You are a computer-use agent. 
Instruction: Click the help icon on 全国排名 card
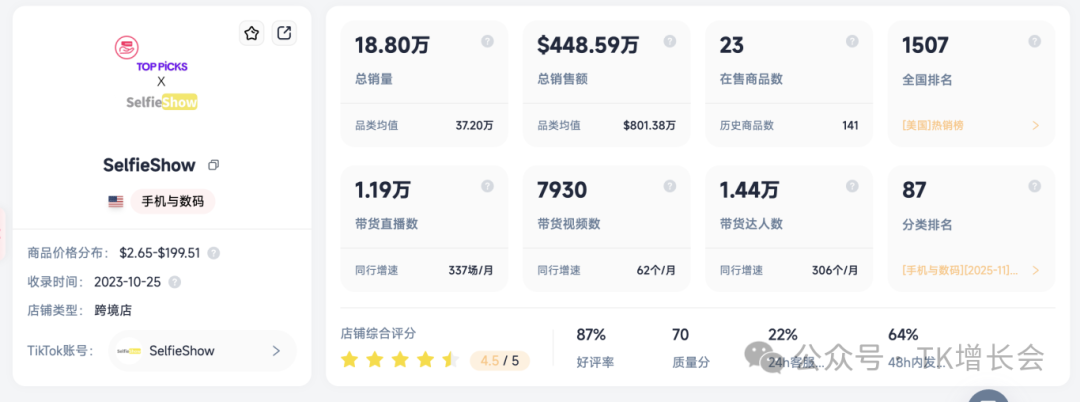click(1034, 41)
